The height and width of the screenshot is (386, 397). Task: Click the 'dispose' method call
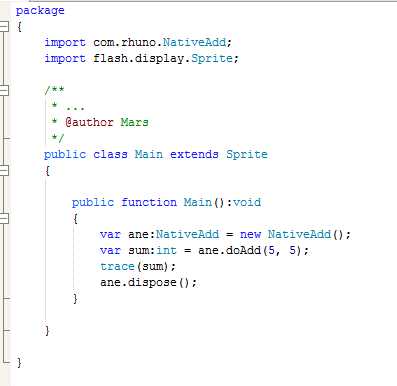pos(152,282)
